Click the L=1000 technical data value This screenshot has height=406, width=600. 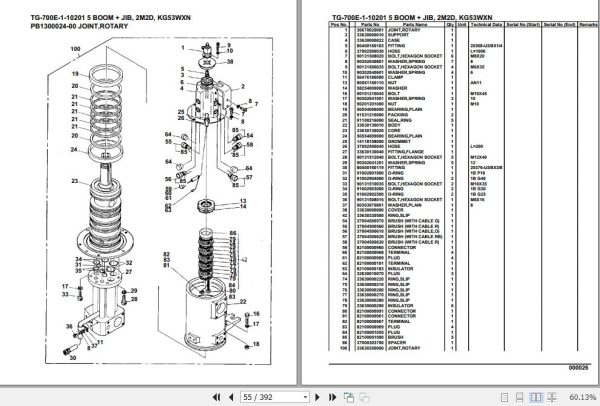coord(478,51)
